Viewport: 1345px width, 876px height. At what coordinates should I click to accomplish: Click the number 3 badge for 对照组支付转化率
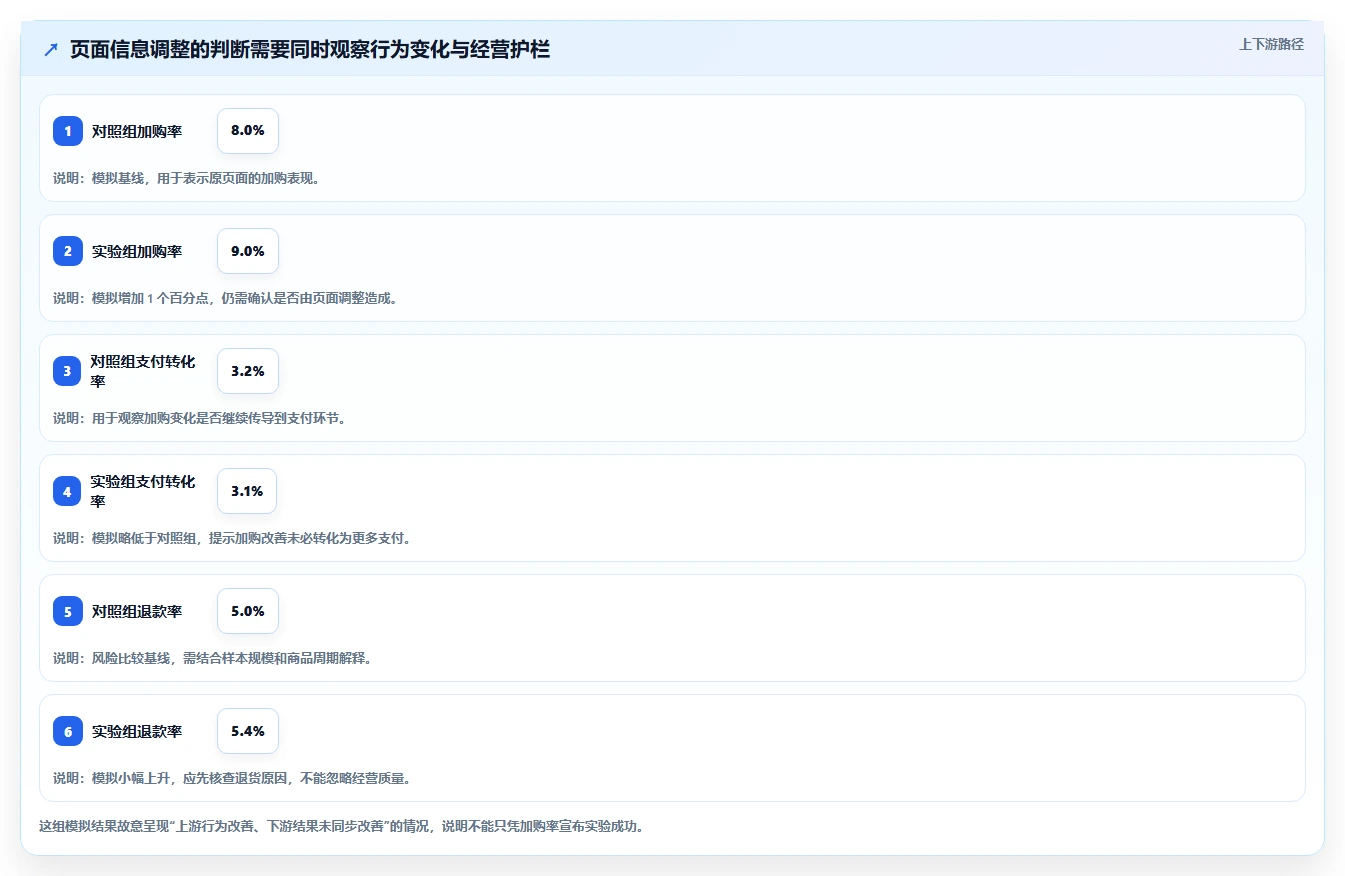pos(68,371)
